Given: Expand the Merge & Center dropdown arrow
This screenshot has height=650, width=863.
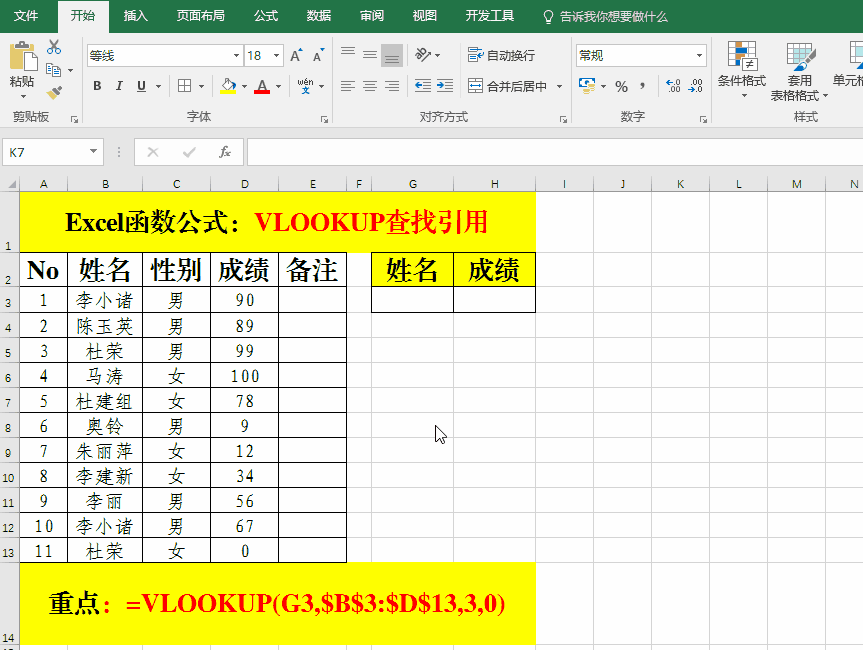Looking at the screenshot, I should 559,86.
